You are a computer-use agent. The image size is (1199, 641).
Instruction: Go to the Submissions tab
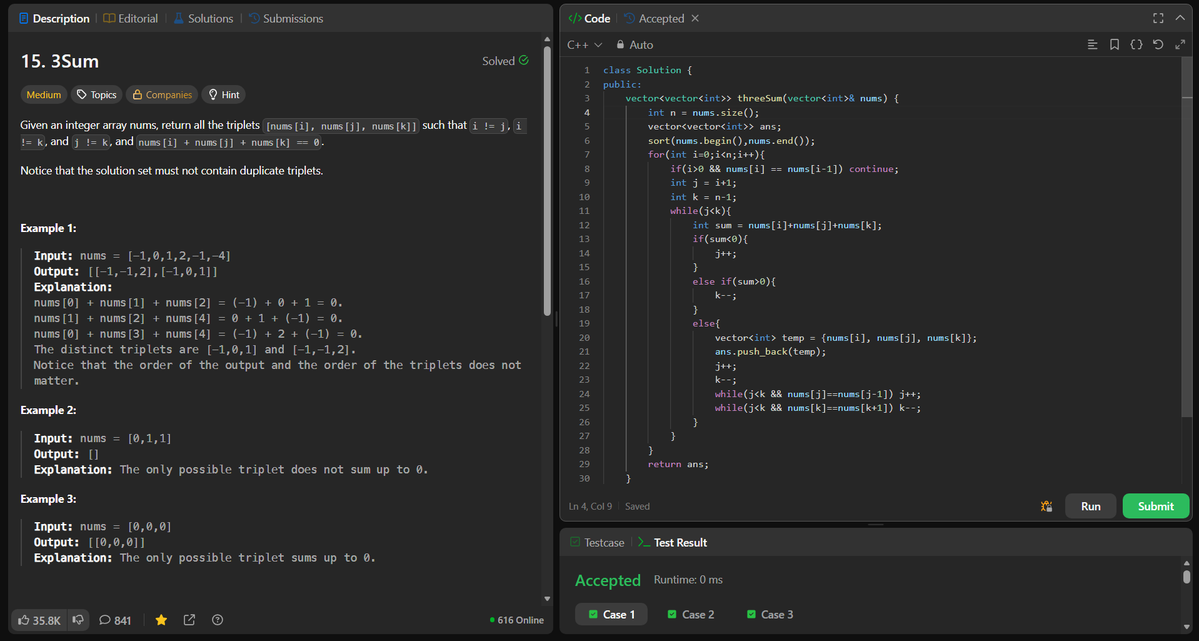point(285,18)
